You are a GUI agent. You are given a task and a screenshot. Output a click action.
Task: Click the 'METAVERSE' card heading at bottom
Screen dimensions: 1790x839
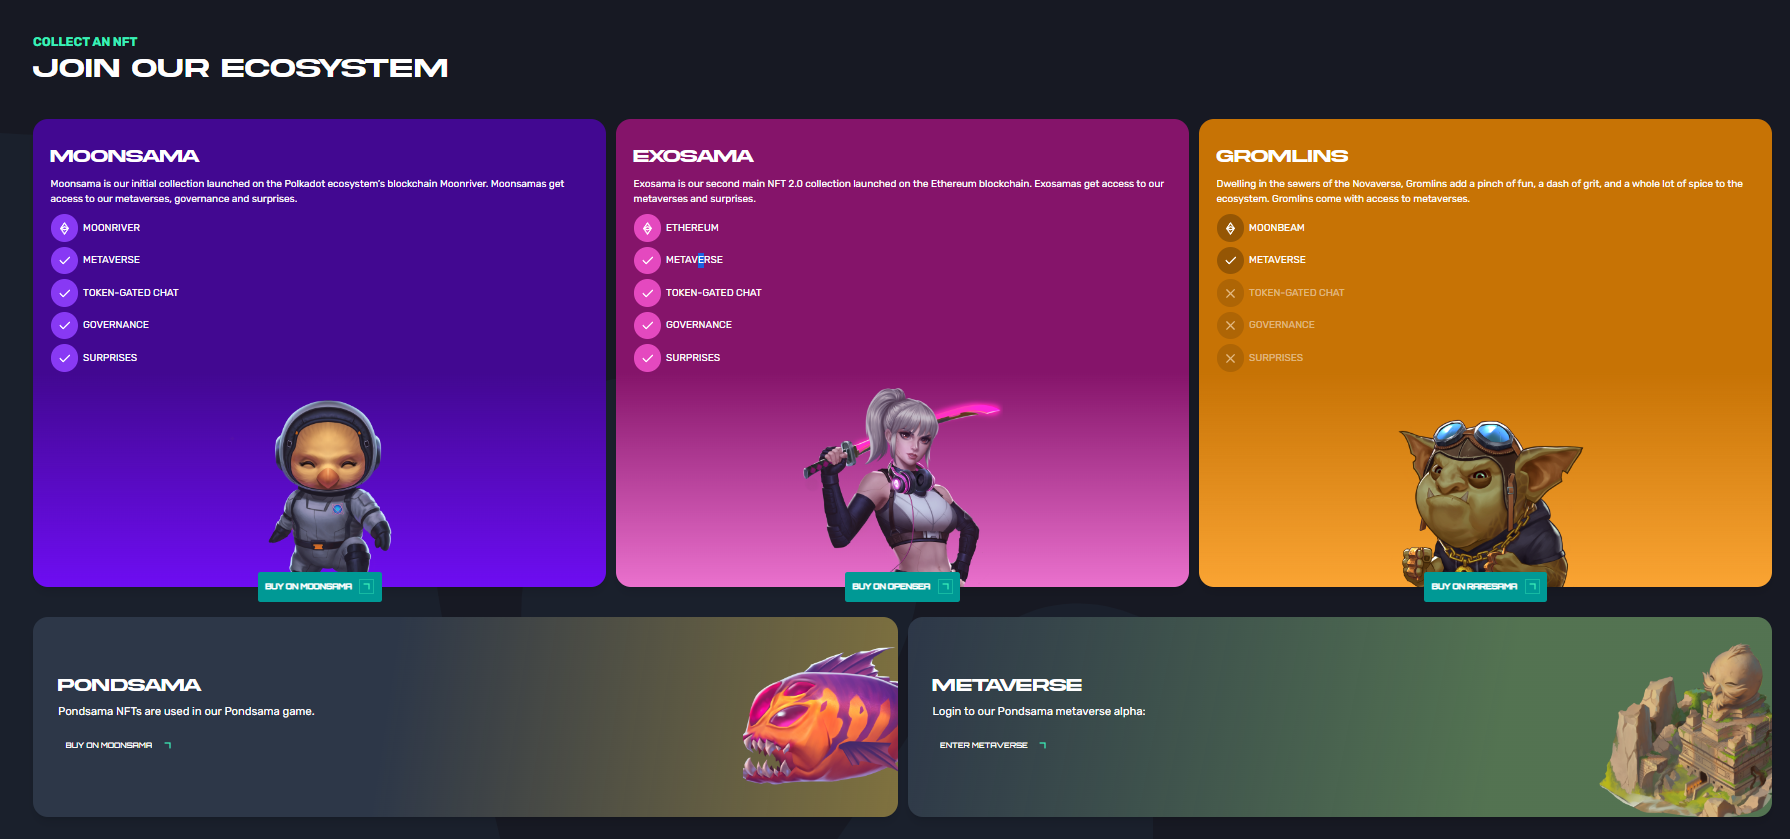tap(1007, 685)
